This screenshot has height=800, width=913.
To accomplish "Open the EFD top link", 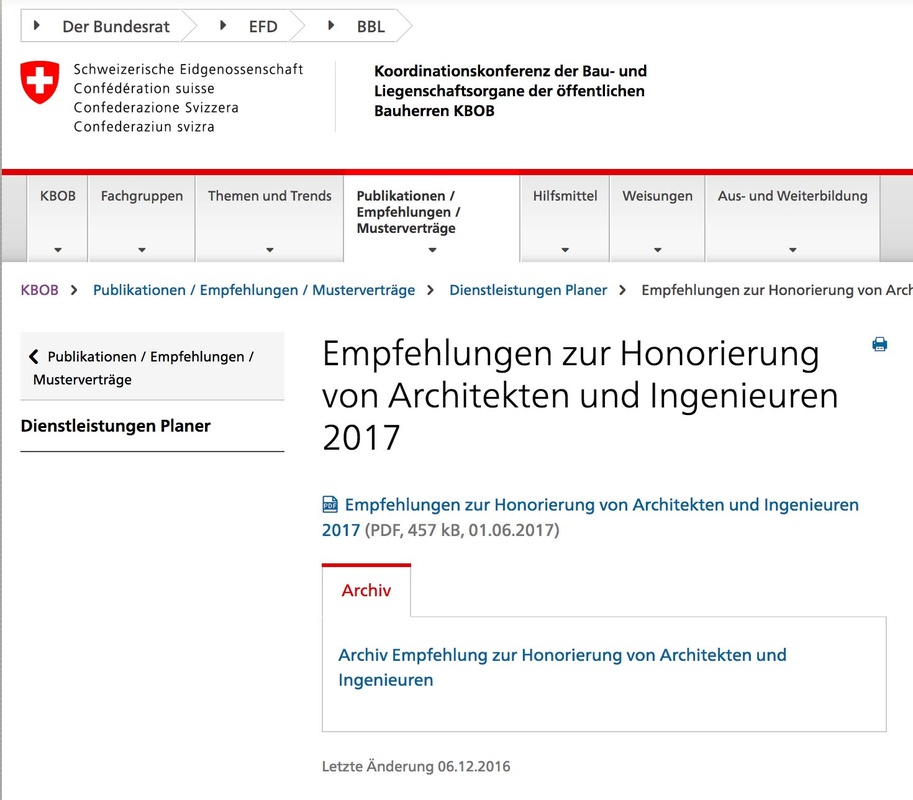I will 263,27.
